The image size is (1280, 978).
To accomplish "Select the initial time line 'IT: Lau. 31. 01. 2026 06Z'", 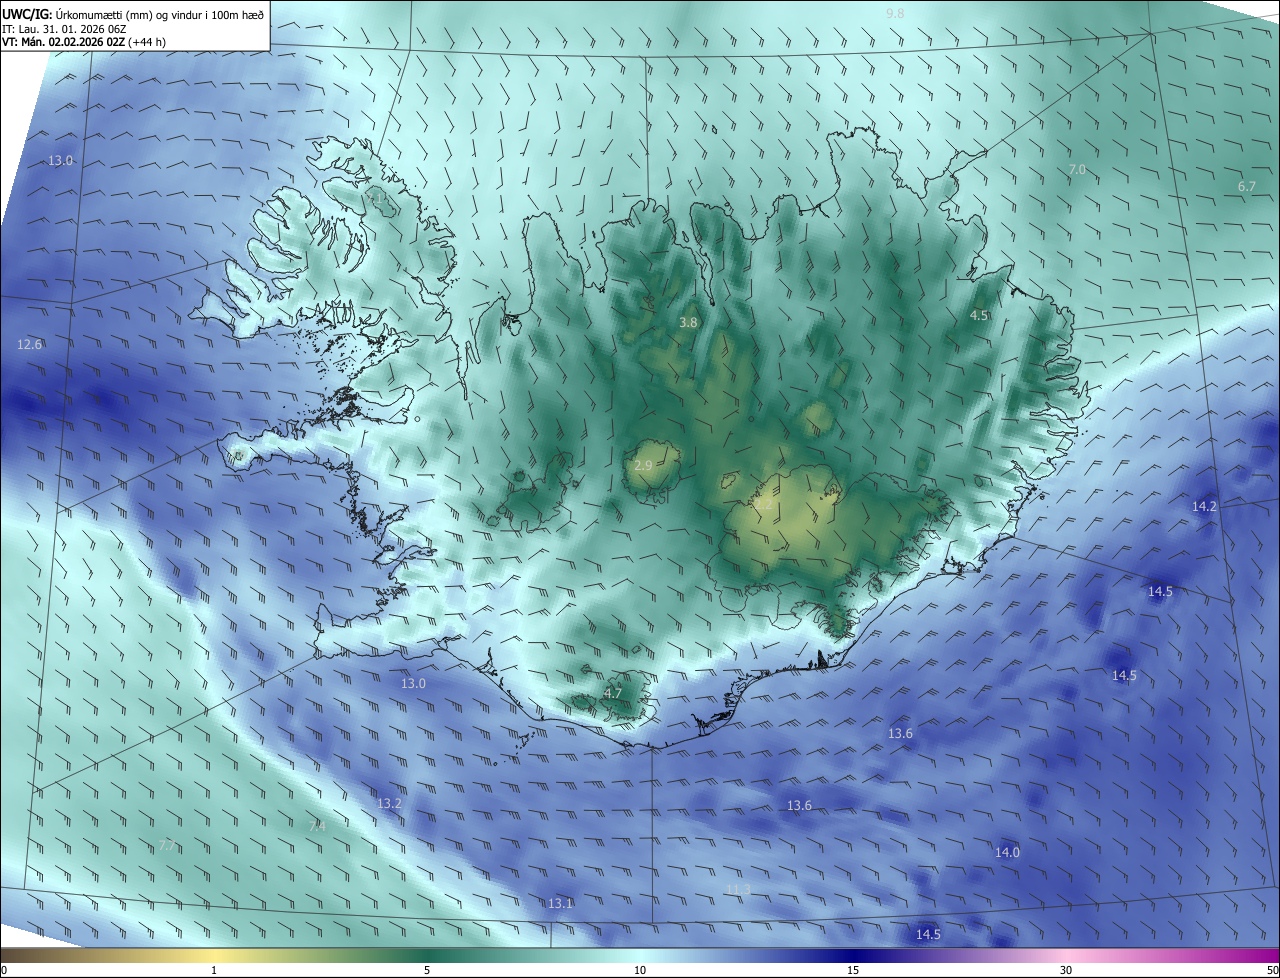I will pyautogui.click(x=63, y=29).
